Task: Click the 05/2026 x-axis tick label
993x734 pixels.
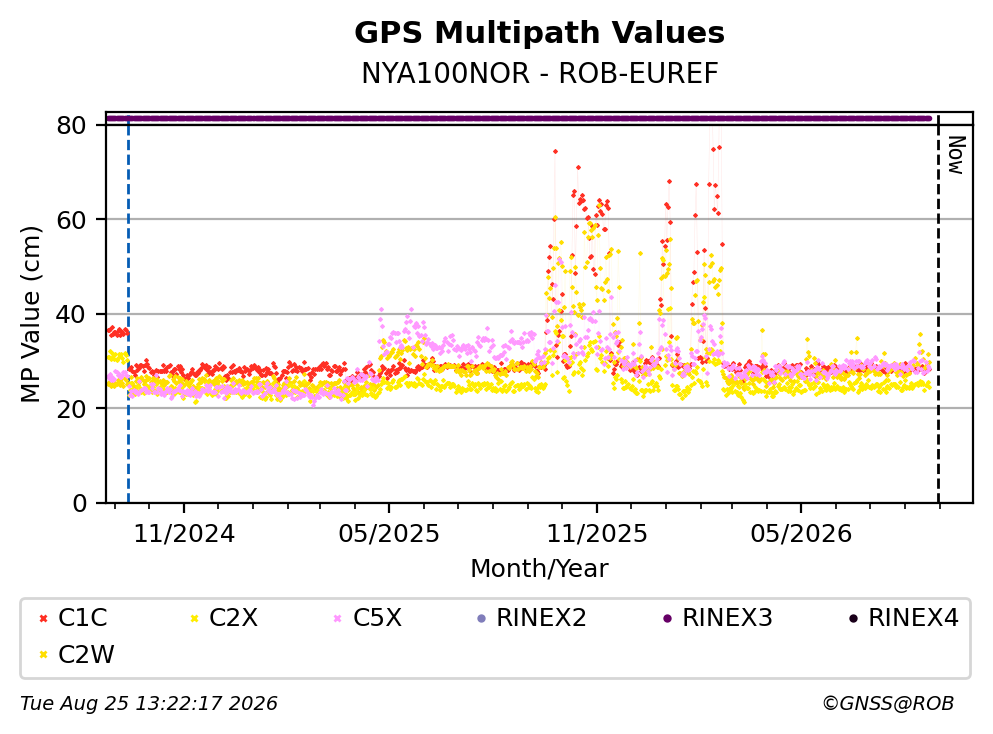Action: [801, 534]
